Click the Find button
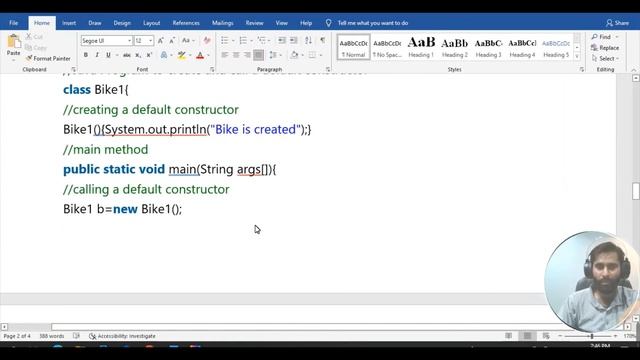Viewport: 640px width, 360px height. coord(604,37)
